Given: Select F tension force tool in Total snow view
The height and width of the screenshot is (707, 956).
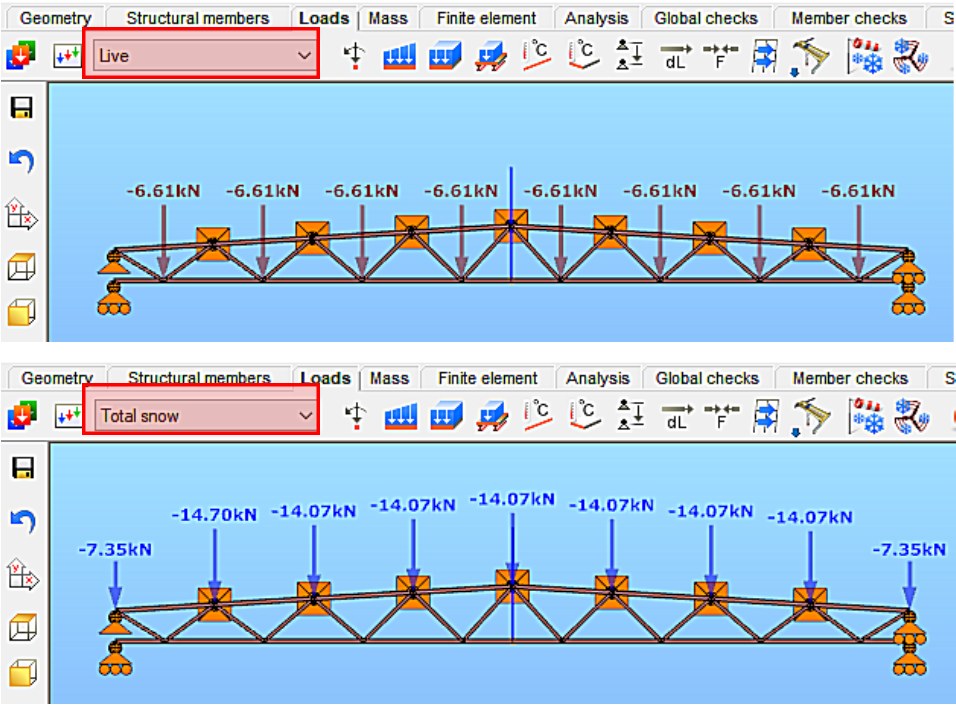Looking at the screenshot, I should 721,416.
